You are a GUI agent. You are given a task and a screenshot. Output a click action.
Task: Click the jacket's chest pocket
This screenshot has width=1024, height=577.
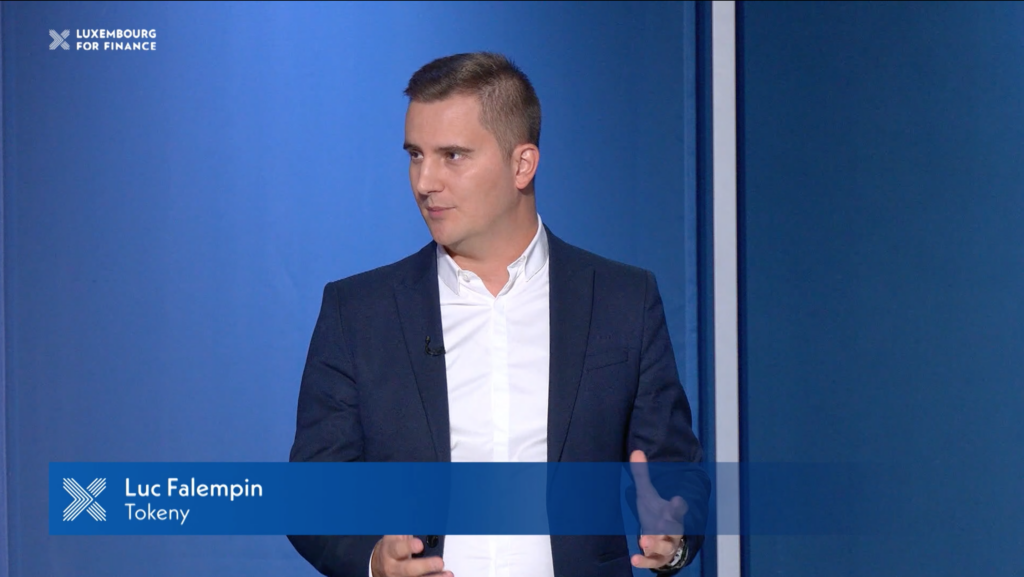tap(606, 358)
